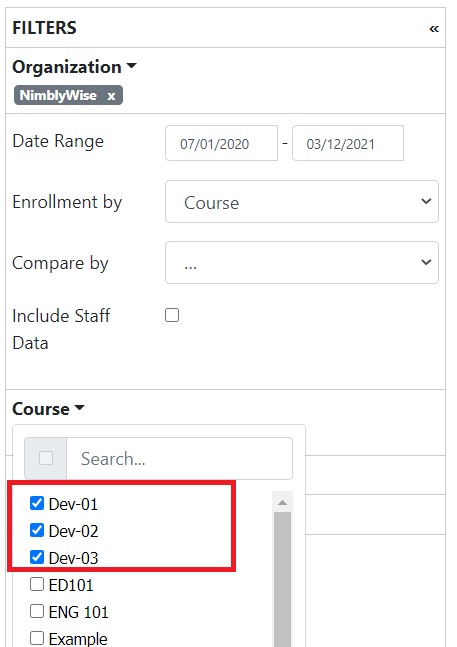The image size is (457, 647).
Task: Open the Enrollment by Course dropdown
Action: (302, 202)
